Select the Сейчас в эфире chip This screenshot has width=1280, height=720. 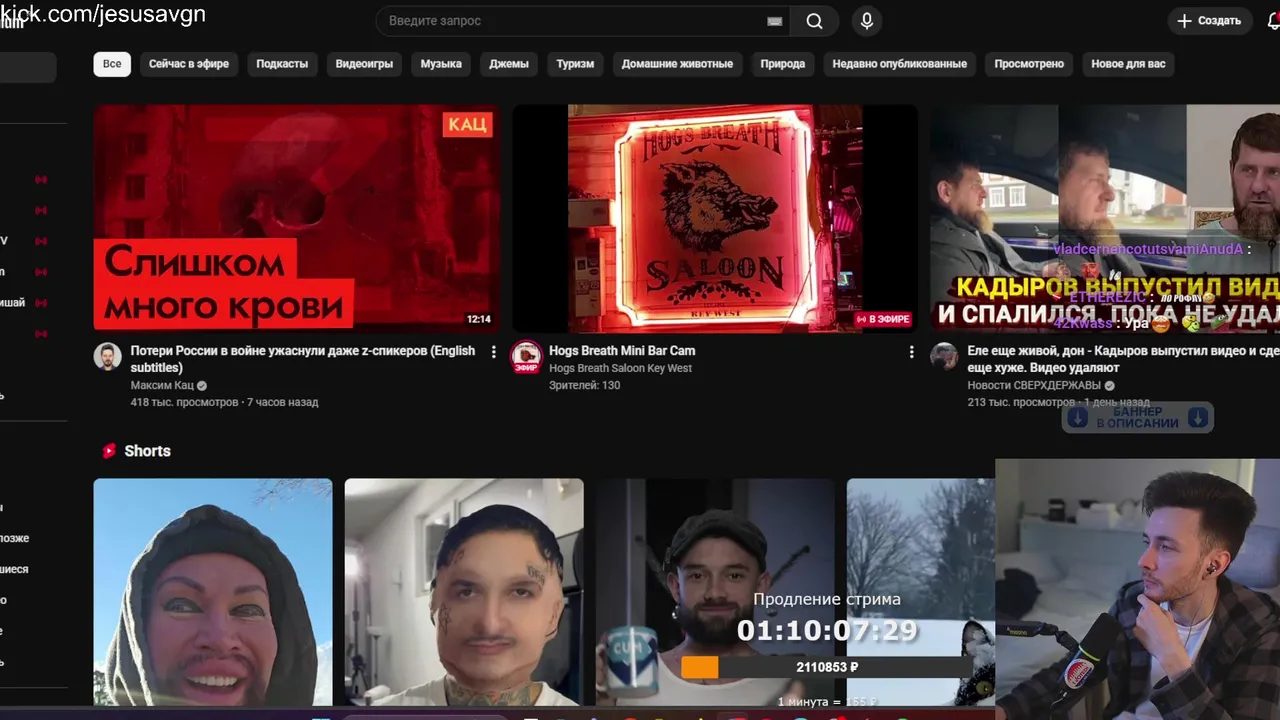(x=189, y=64)
